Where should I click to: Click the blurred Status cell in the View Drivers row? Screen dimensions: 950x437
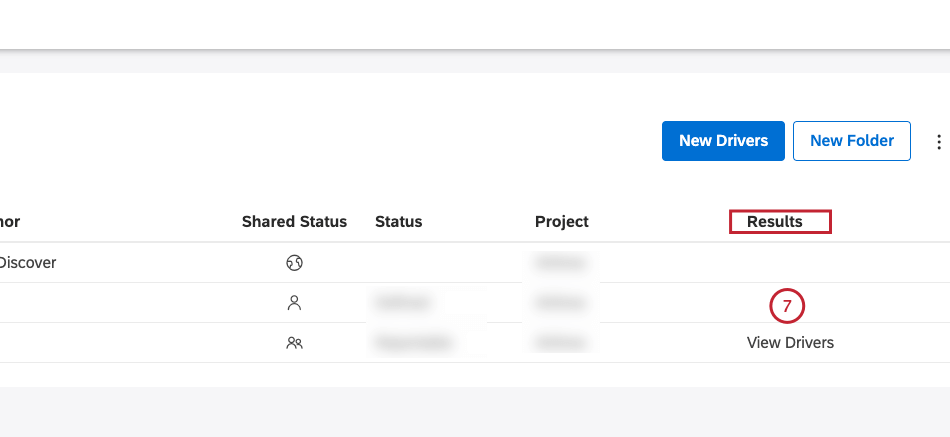(413, 342)
